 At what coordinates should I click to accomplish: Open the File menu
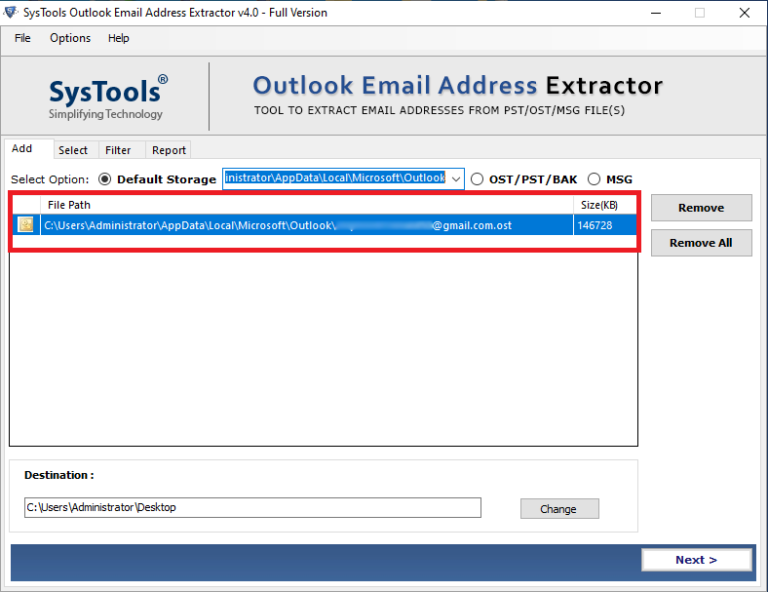tap(23, 38)
